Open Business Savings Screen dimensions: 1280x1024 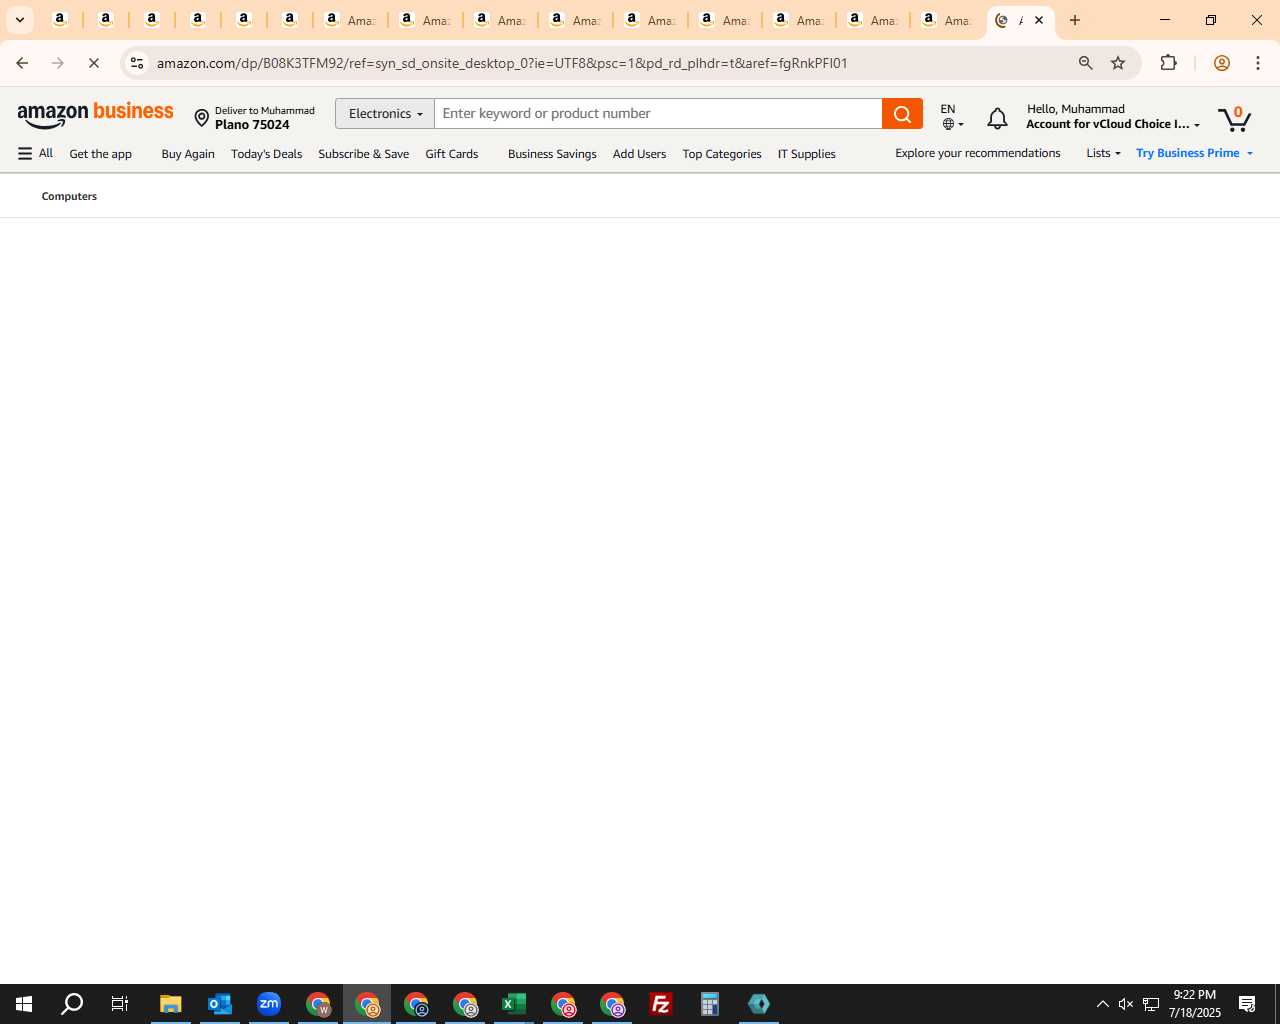click(x=552, y=154)
